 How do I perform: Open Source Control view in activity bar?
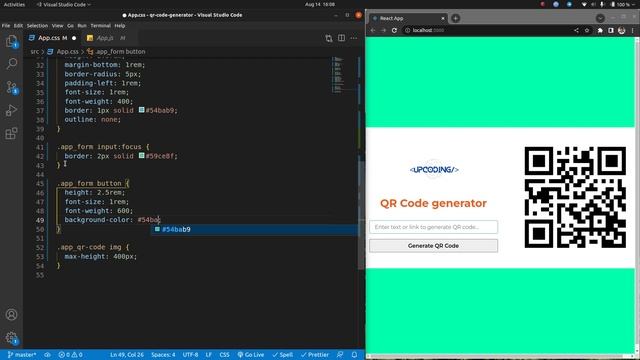click(x=11, y=87)
